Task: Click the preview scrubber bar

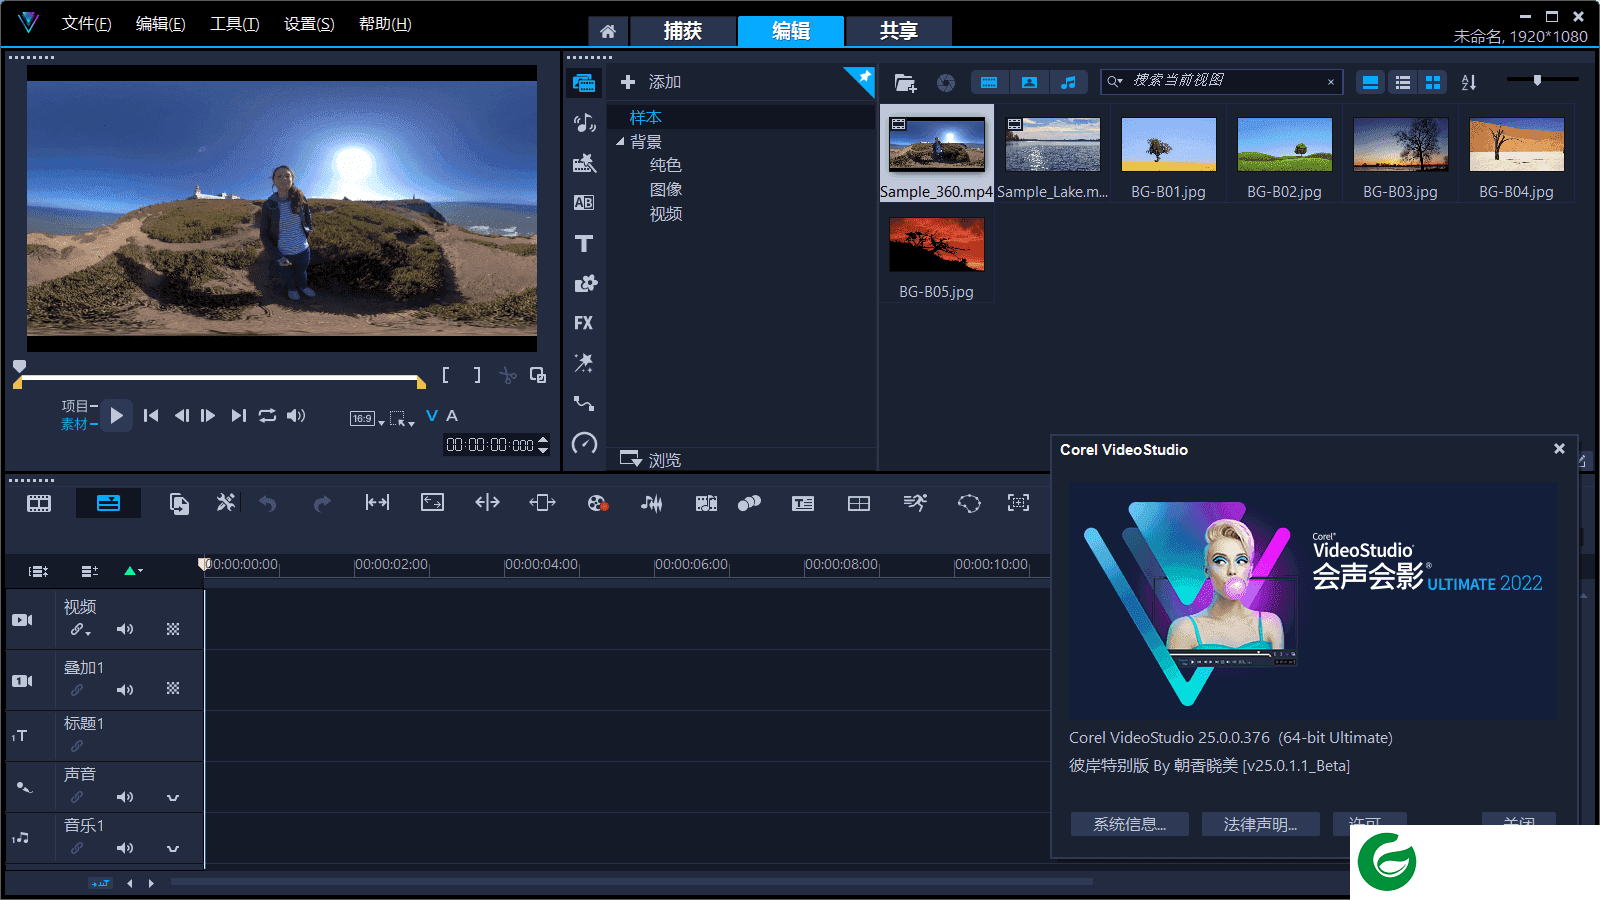Action: [220, 380]
